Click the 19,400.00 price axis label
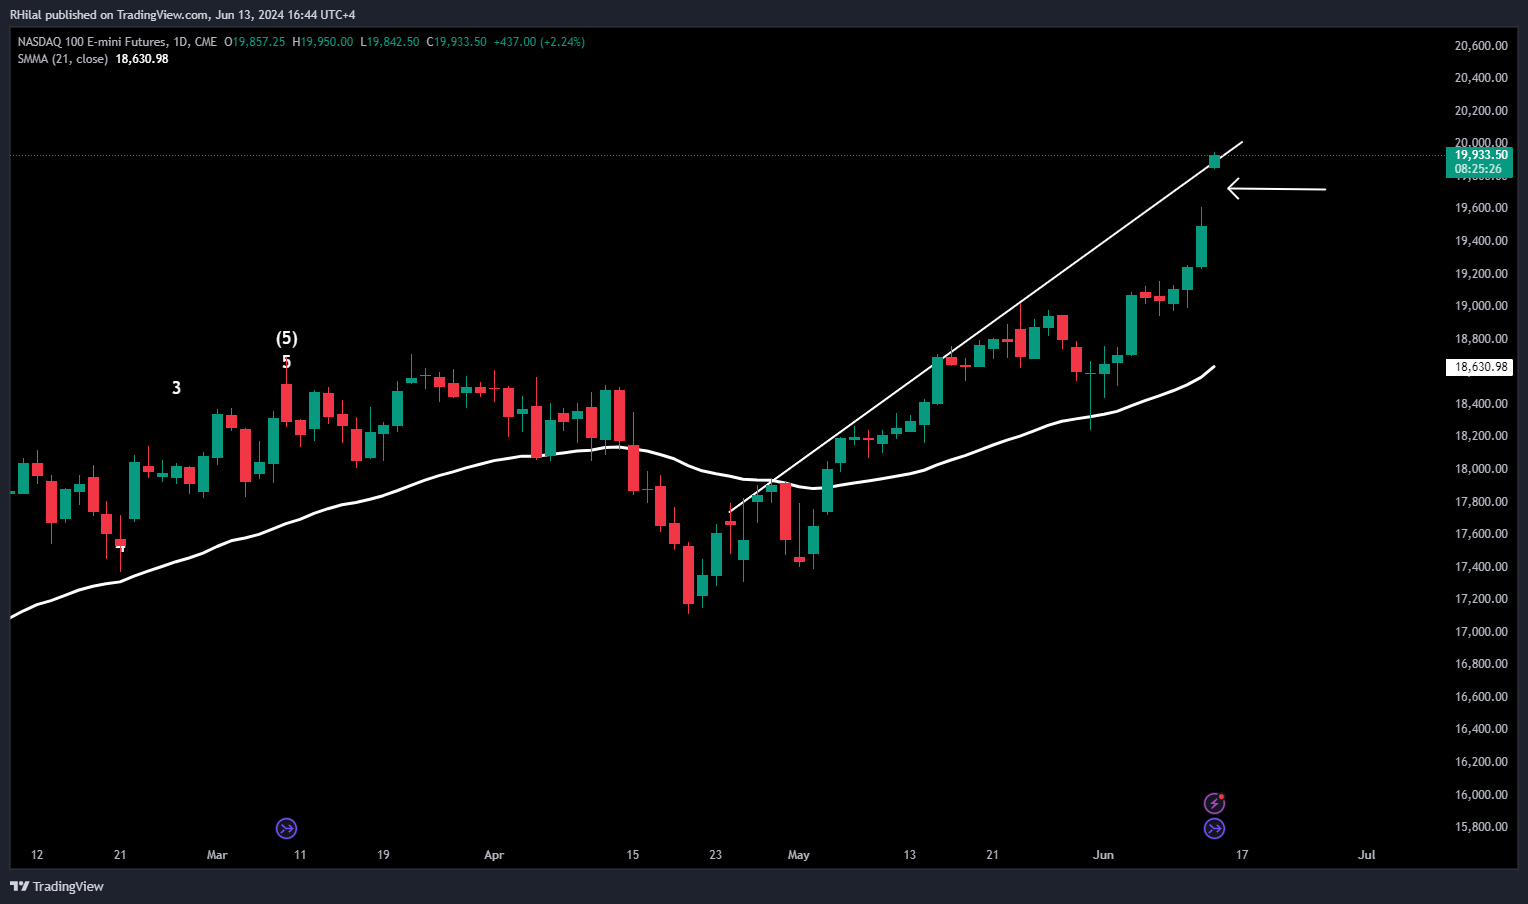 coord(1481,241)
